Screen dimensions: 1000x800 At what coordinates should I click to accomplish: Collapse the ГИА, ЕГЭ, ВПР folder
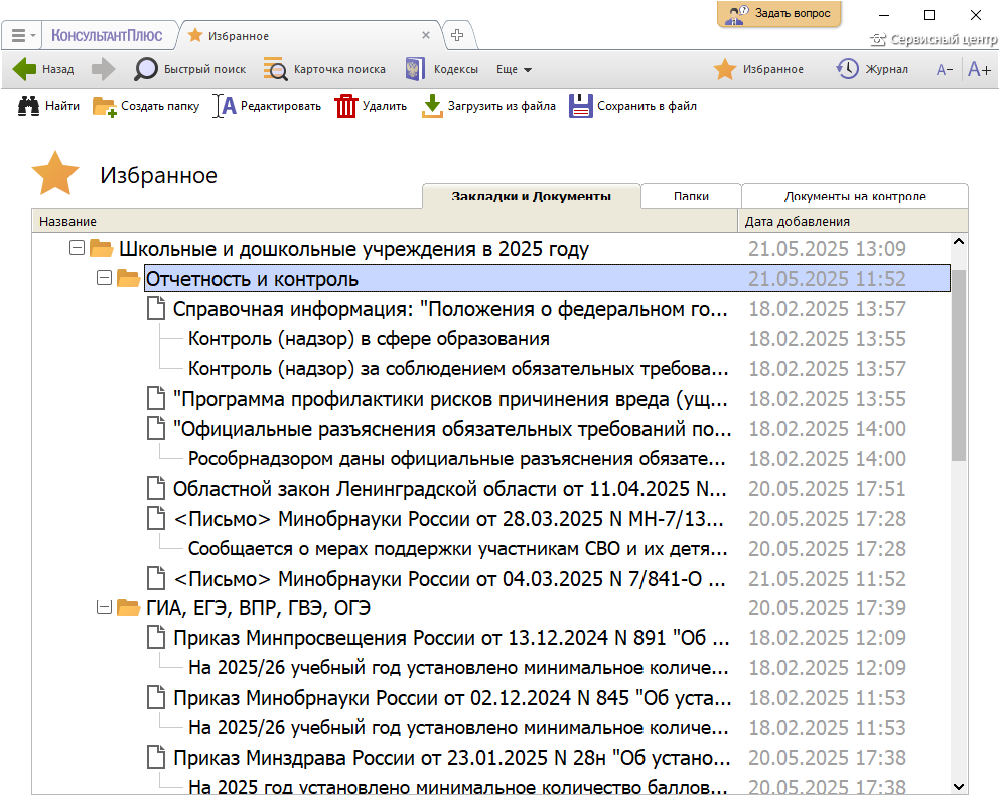[x=104, y=607]
